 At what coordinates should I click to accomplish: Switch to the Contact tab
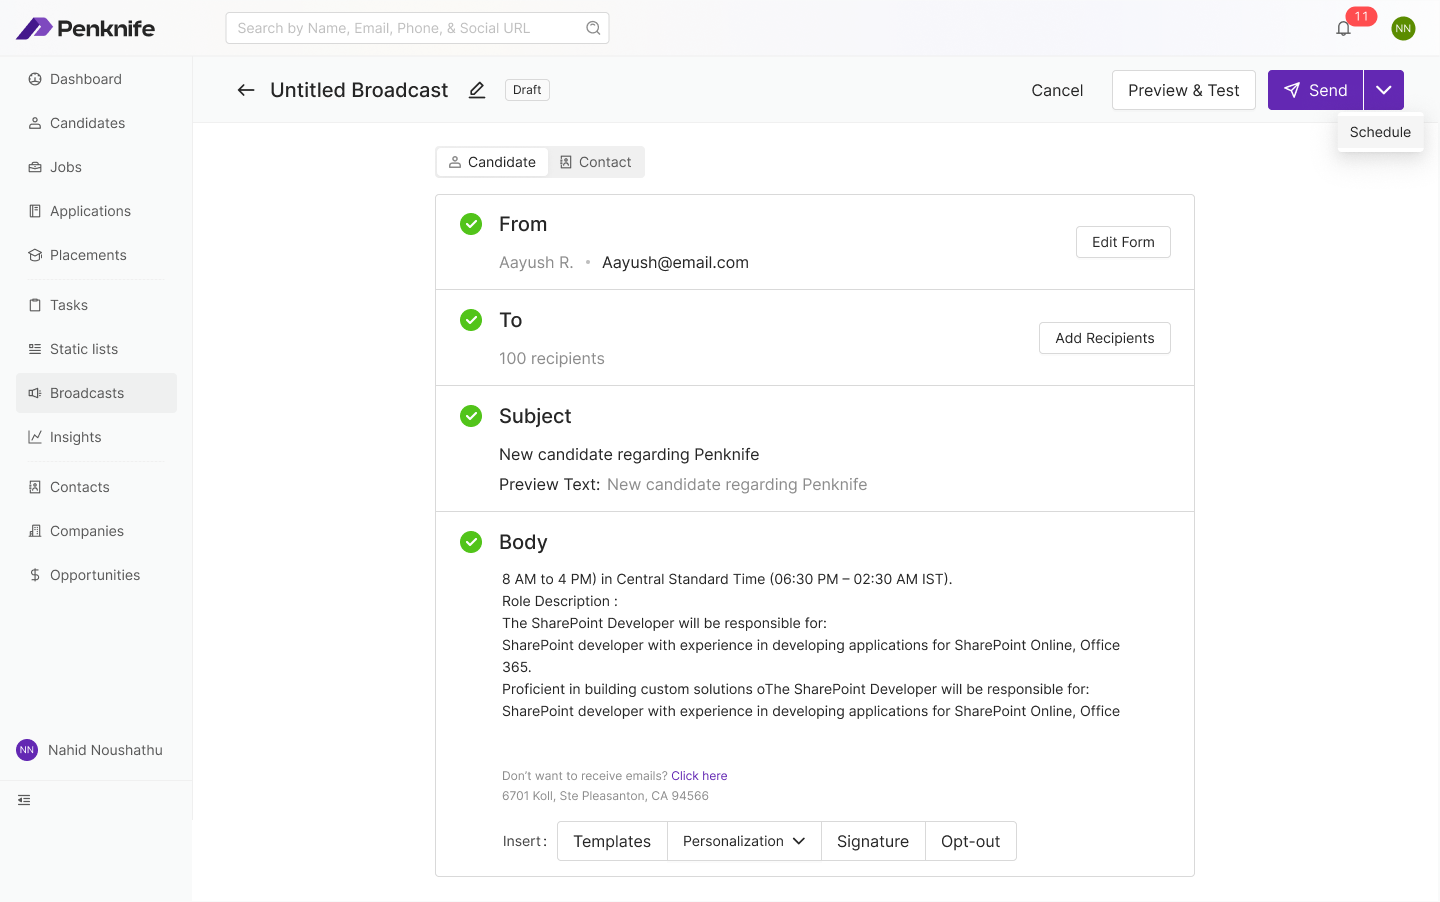[x=596, y=162]
